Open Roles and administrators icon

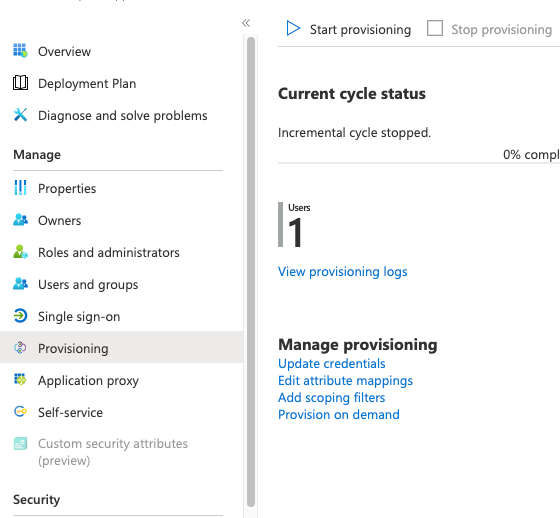click(20, 252)
